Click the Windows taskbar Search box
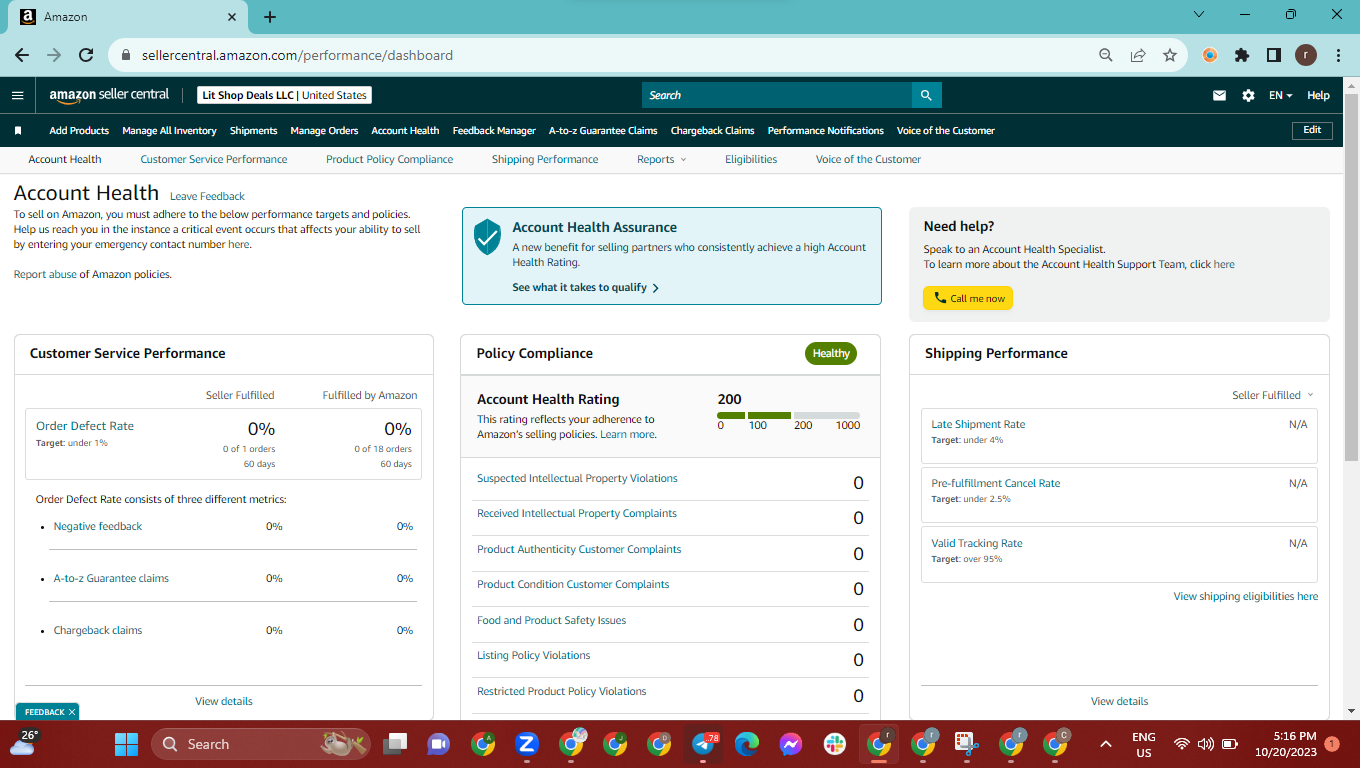 pyautogui.click(x=261, y=744)
